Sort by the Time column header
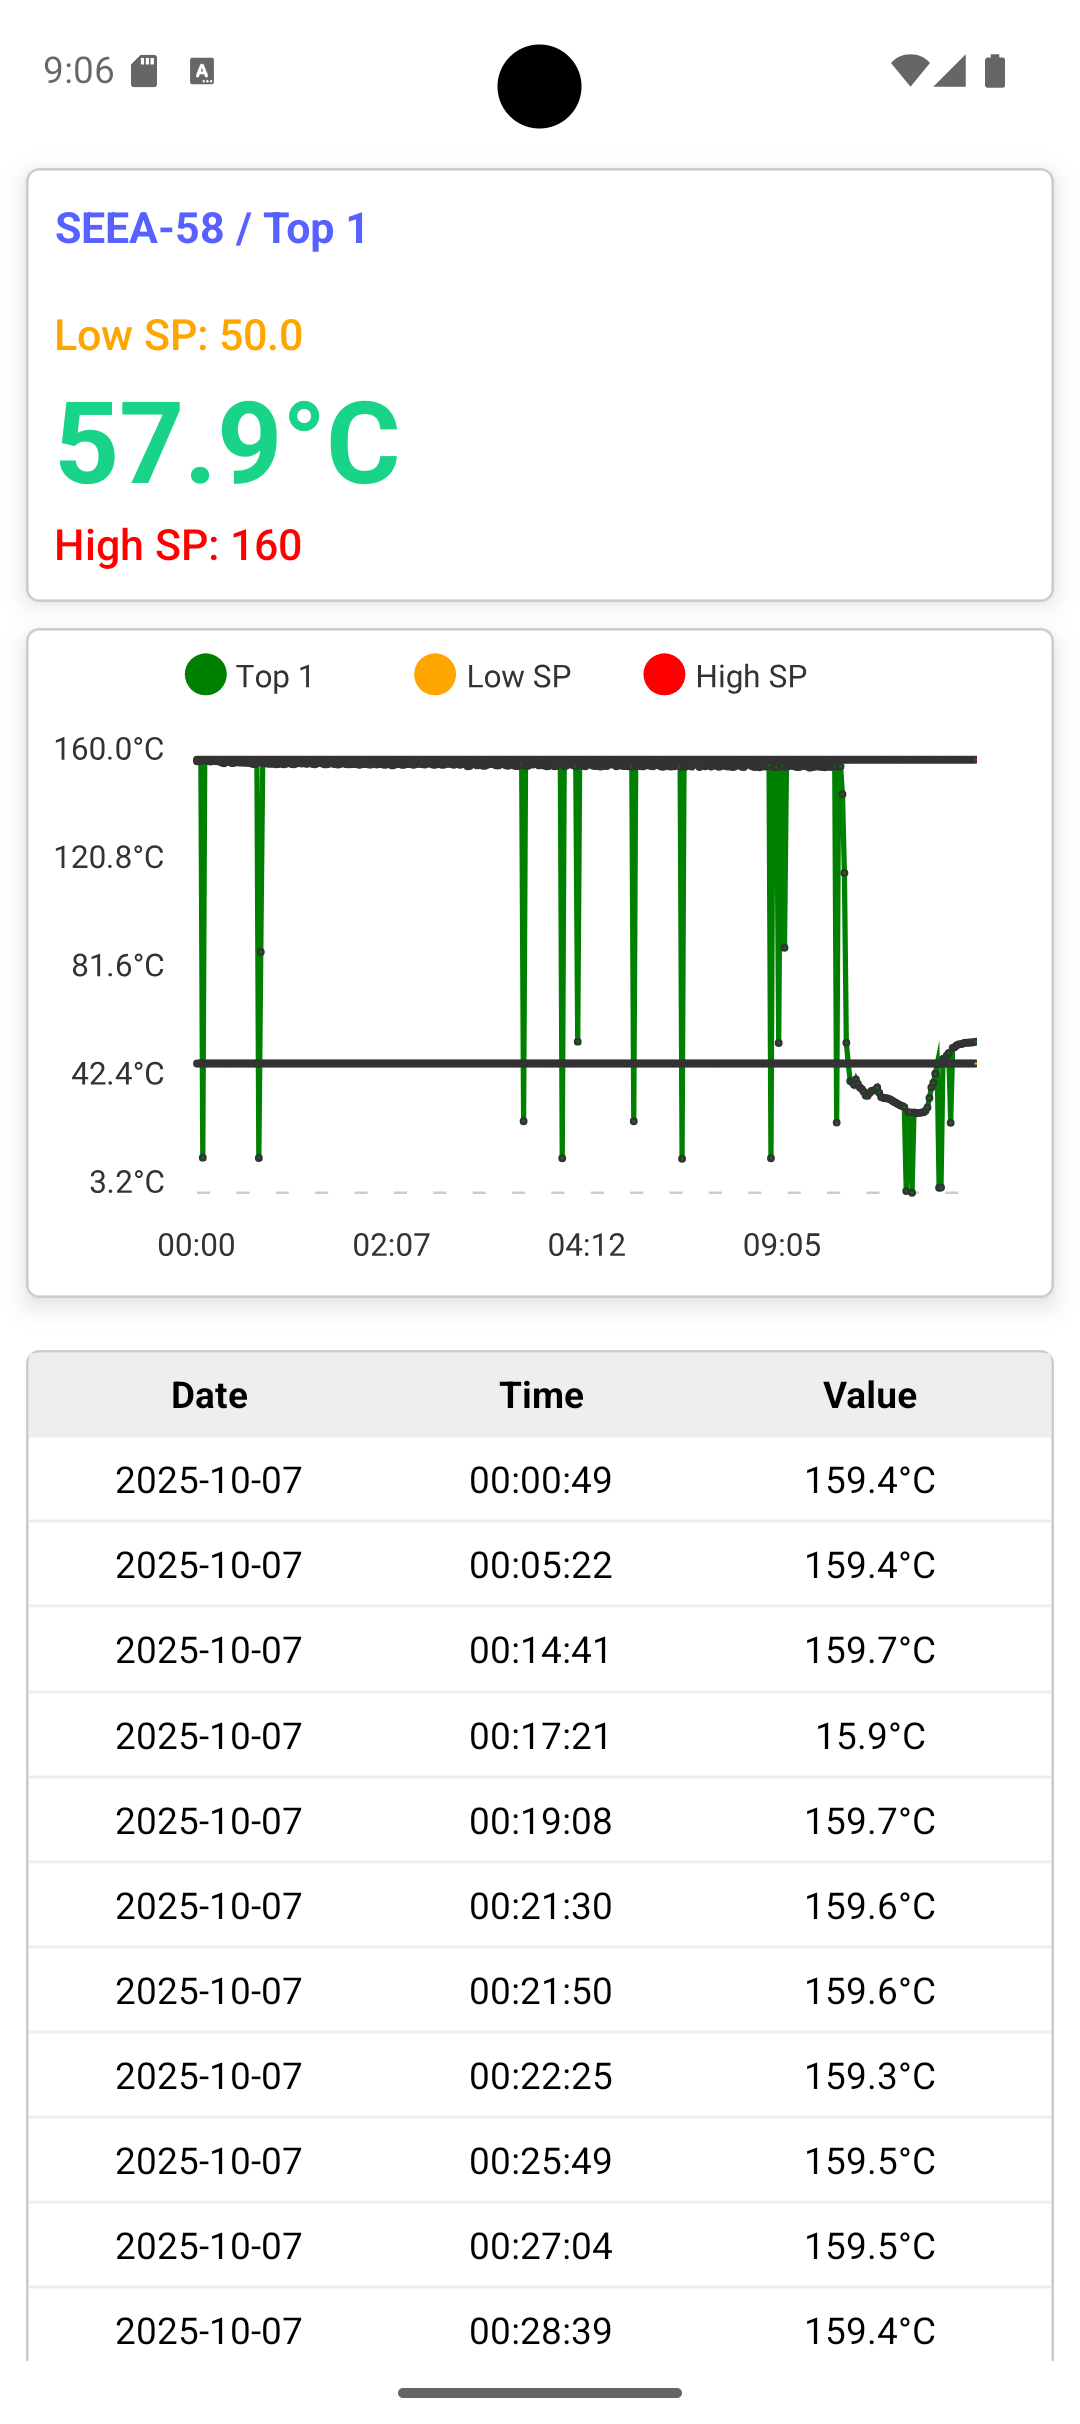The image size is (1080, 2424). pos(541,1395)
